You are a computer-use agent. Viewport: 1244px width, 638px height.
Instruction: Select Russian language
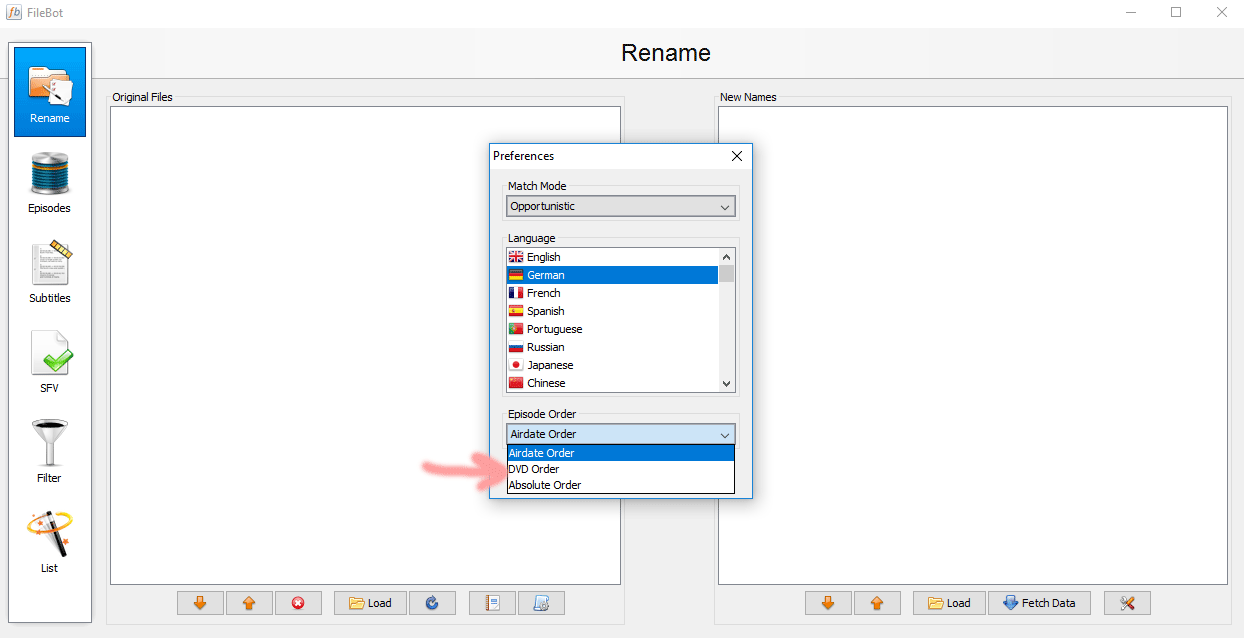click(x=612, y=347)
